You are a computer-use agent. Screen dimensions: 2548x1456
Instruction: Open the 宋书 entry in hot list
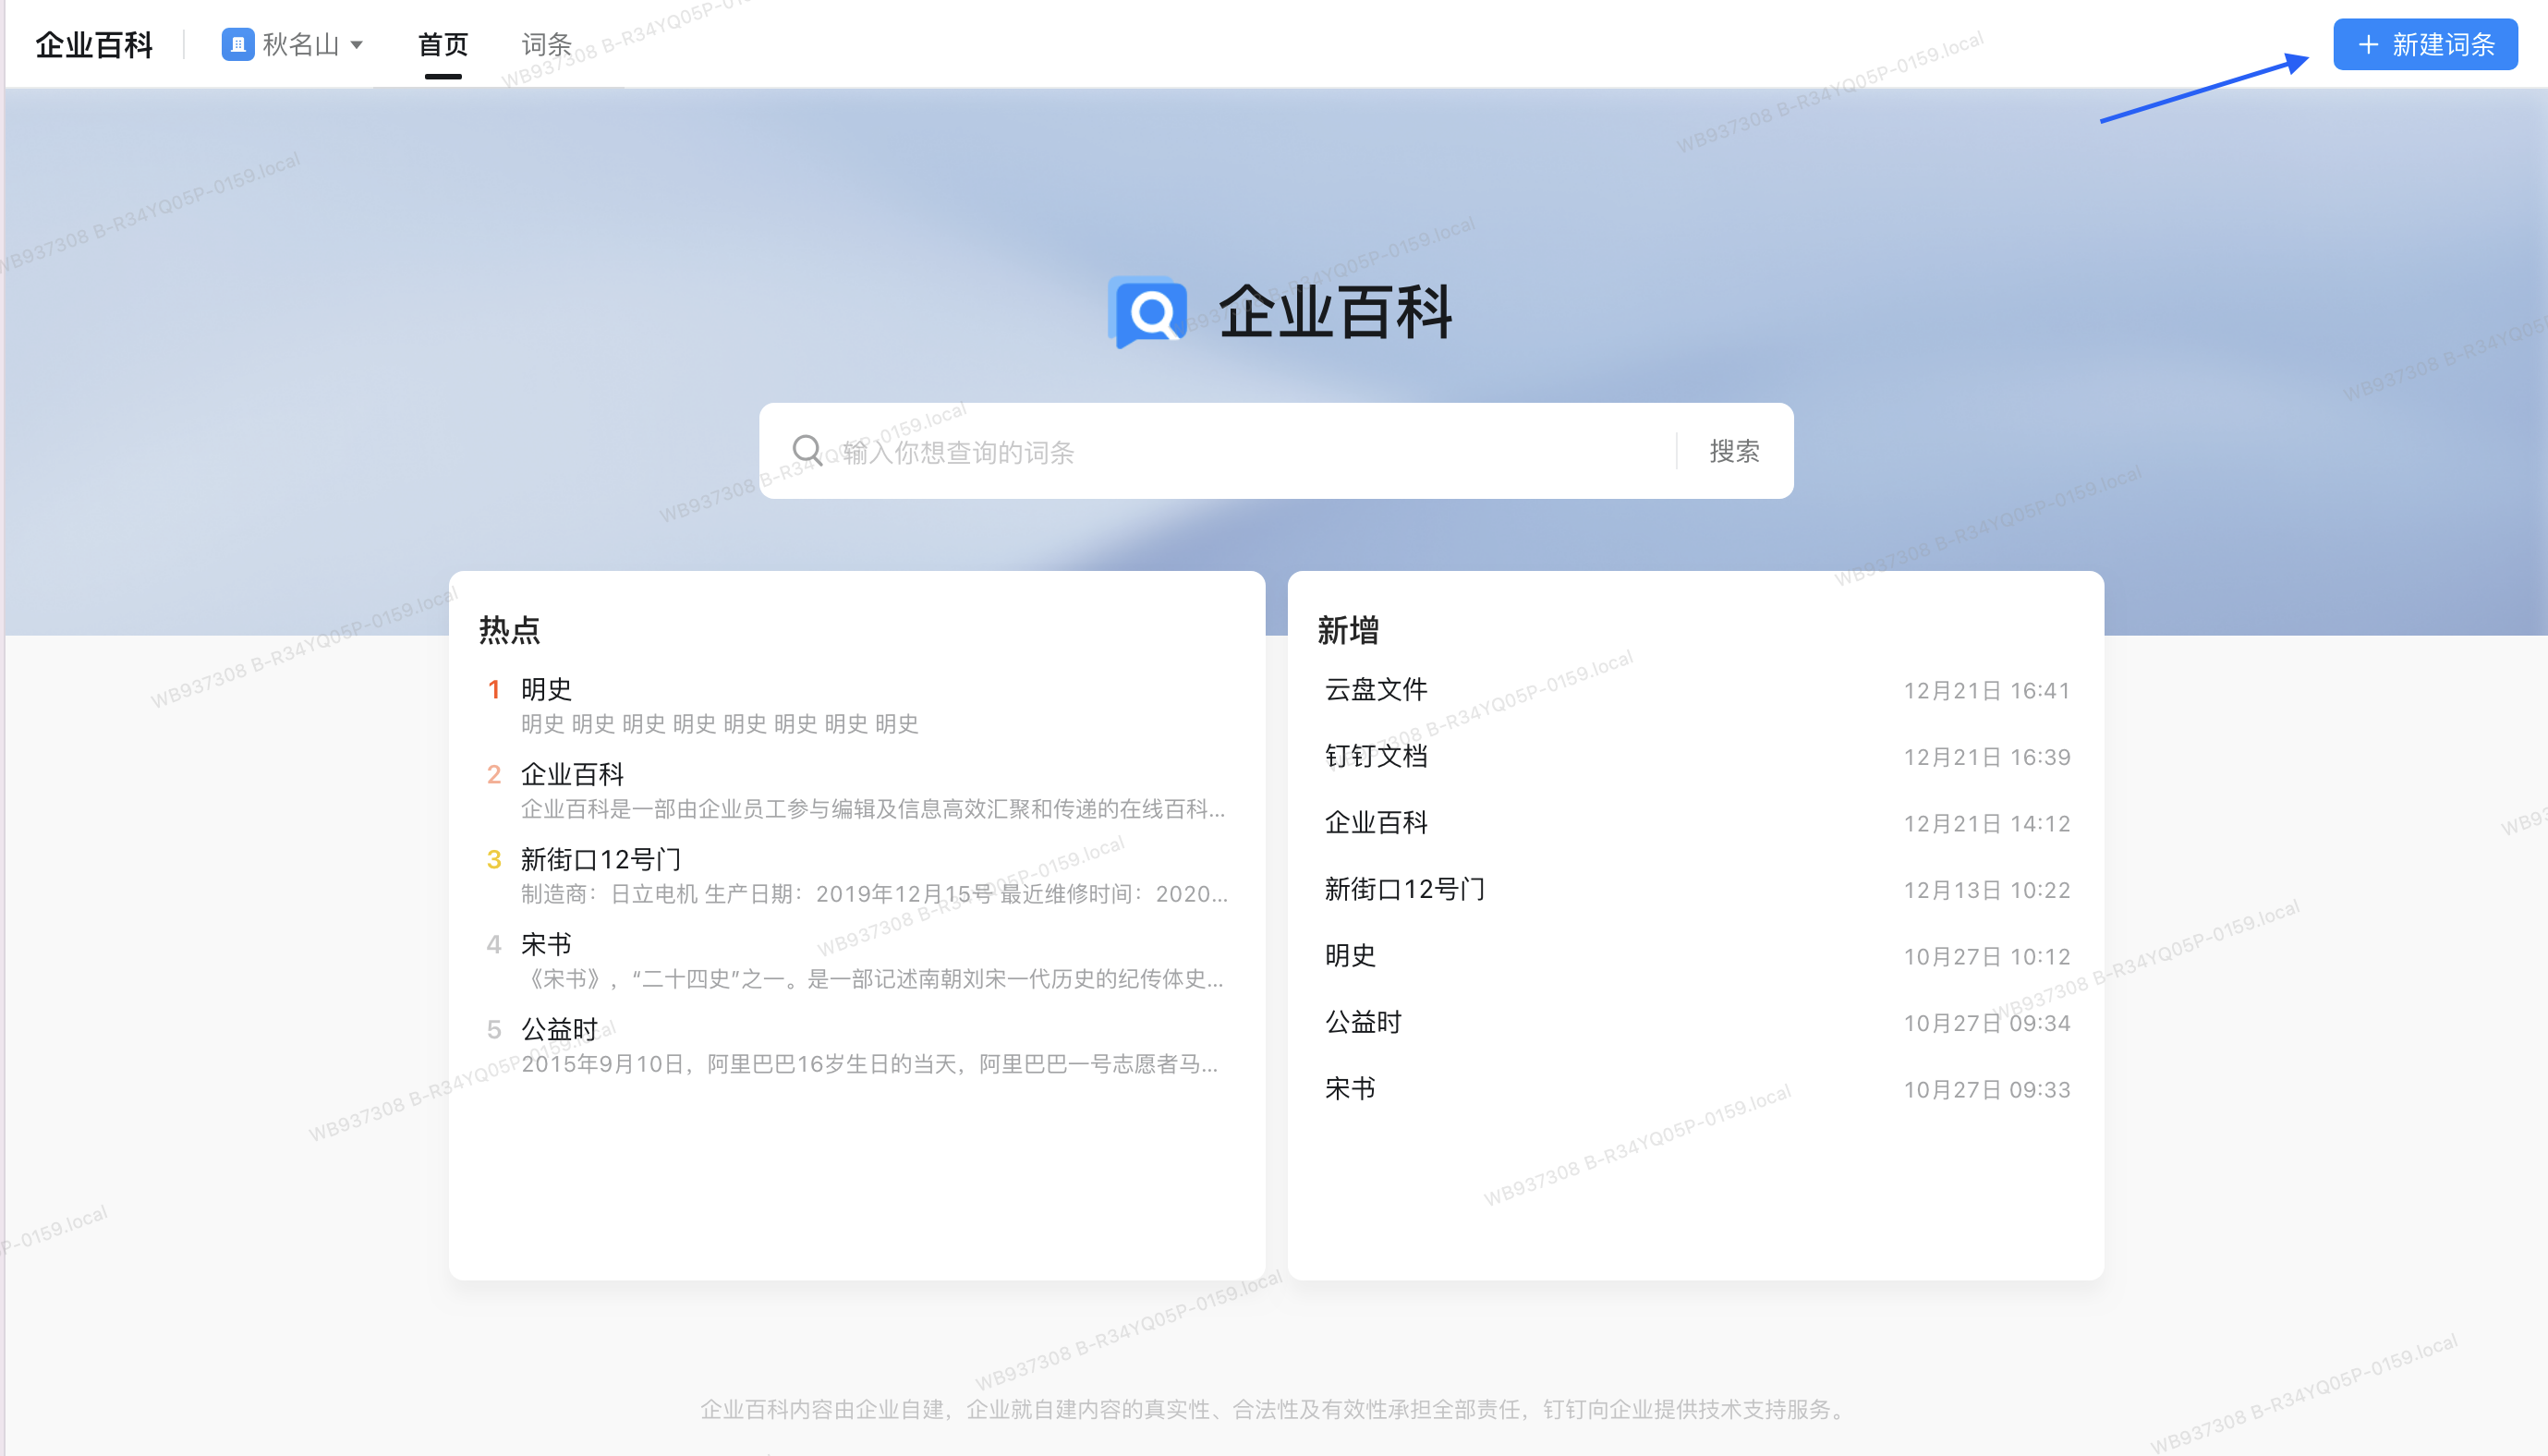(x=545, y=943)
